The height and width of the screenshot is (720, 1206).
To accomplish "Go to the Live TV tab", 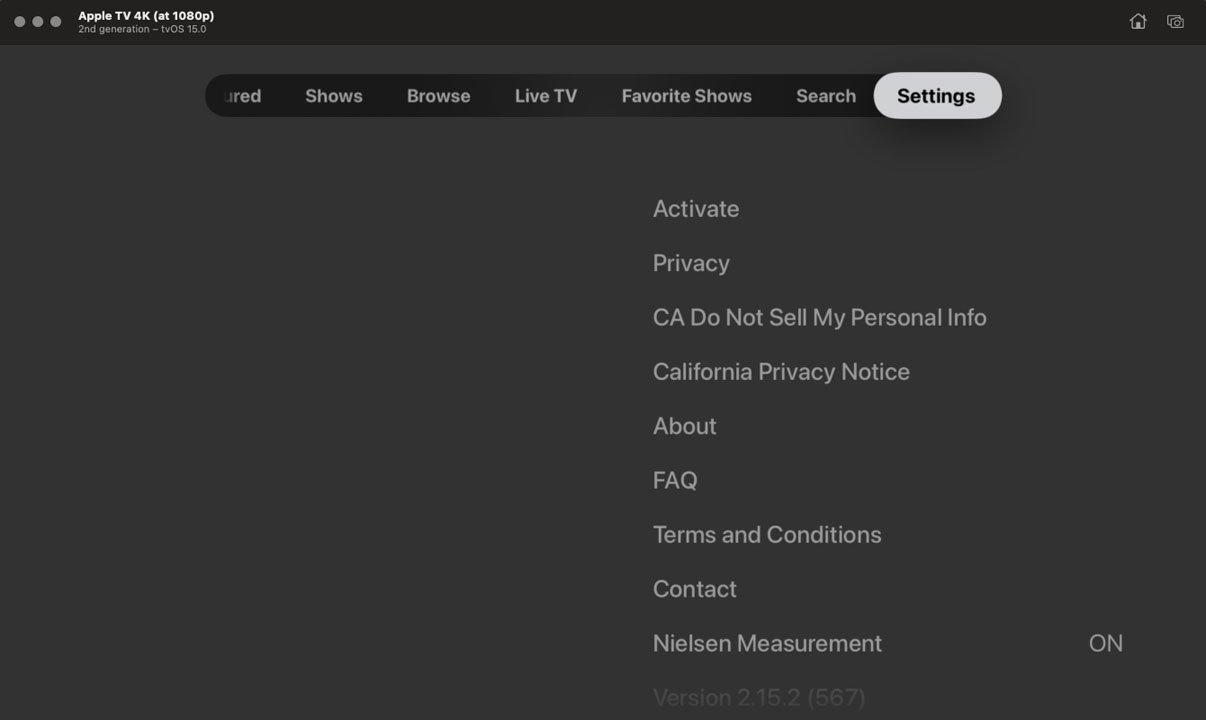I will [x=545, y=95].
